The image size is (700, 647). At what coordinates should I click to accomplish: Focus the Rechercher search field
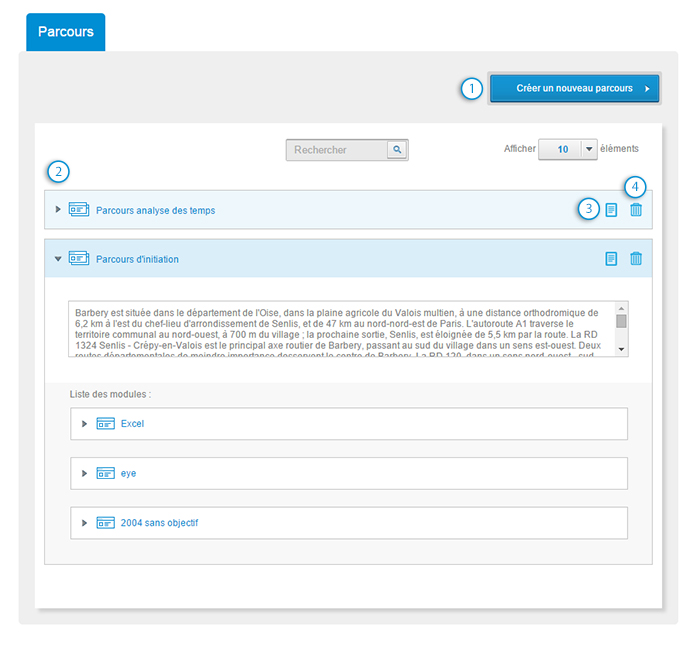(337, 150)
